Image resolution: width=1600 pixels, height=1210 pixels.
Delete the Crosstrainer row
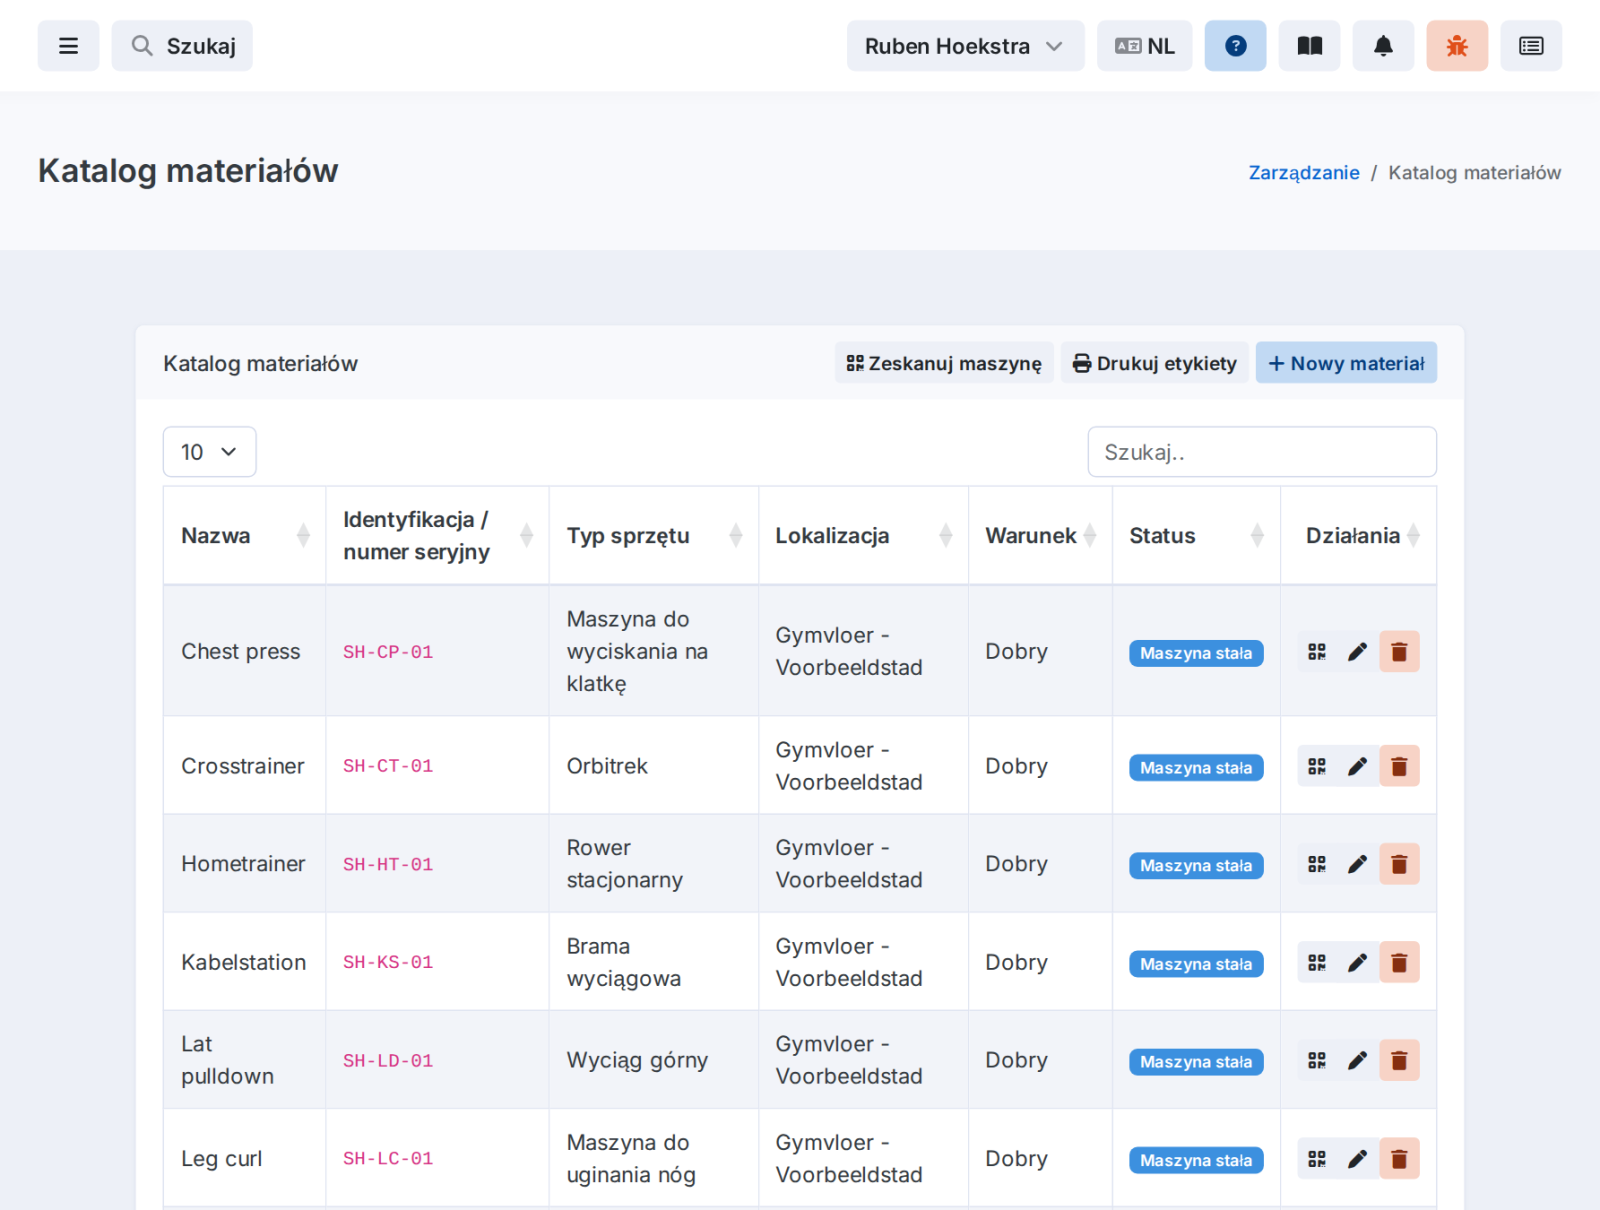point(1399,766)
